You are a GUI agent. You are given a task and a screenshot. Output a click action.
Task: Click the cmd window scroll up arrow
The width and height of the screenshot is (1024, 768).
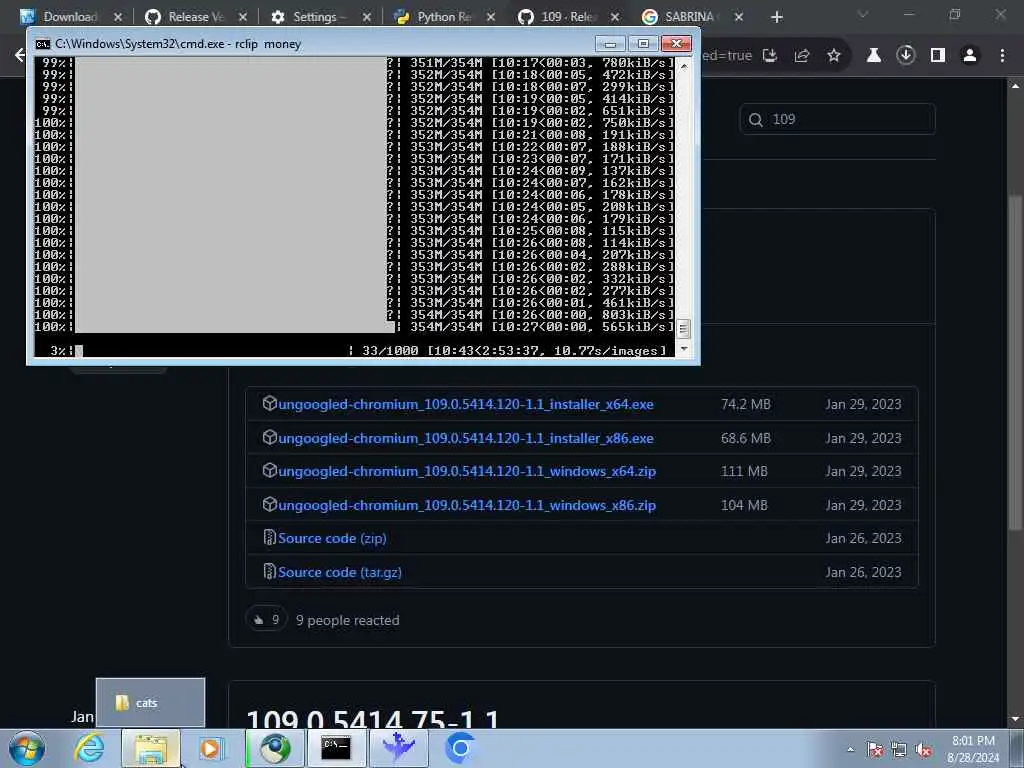pyautogui.click(x=684, y=65)
